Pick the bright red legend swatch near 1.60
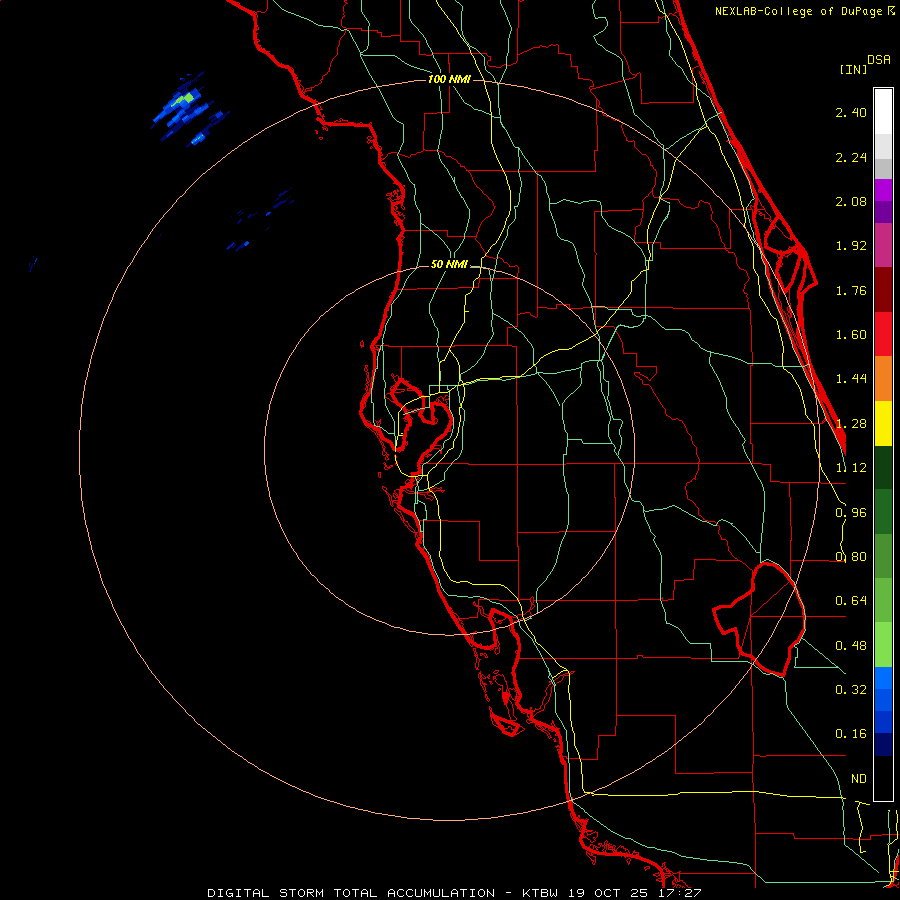This screenshot has height=900, width=900. (883, 334)
